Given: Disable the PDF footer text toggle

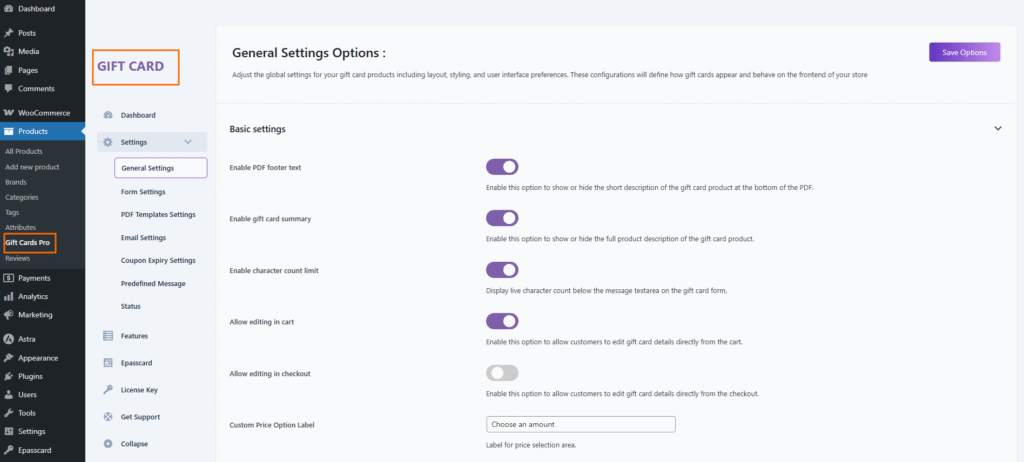Looking at the screenshot, I should click(x=502, y=167).
